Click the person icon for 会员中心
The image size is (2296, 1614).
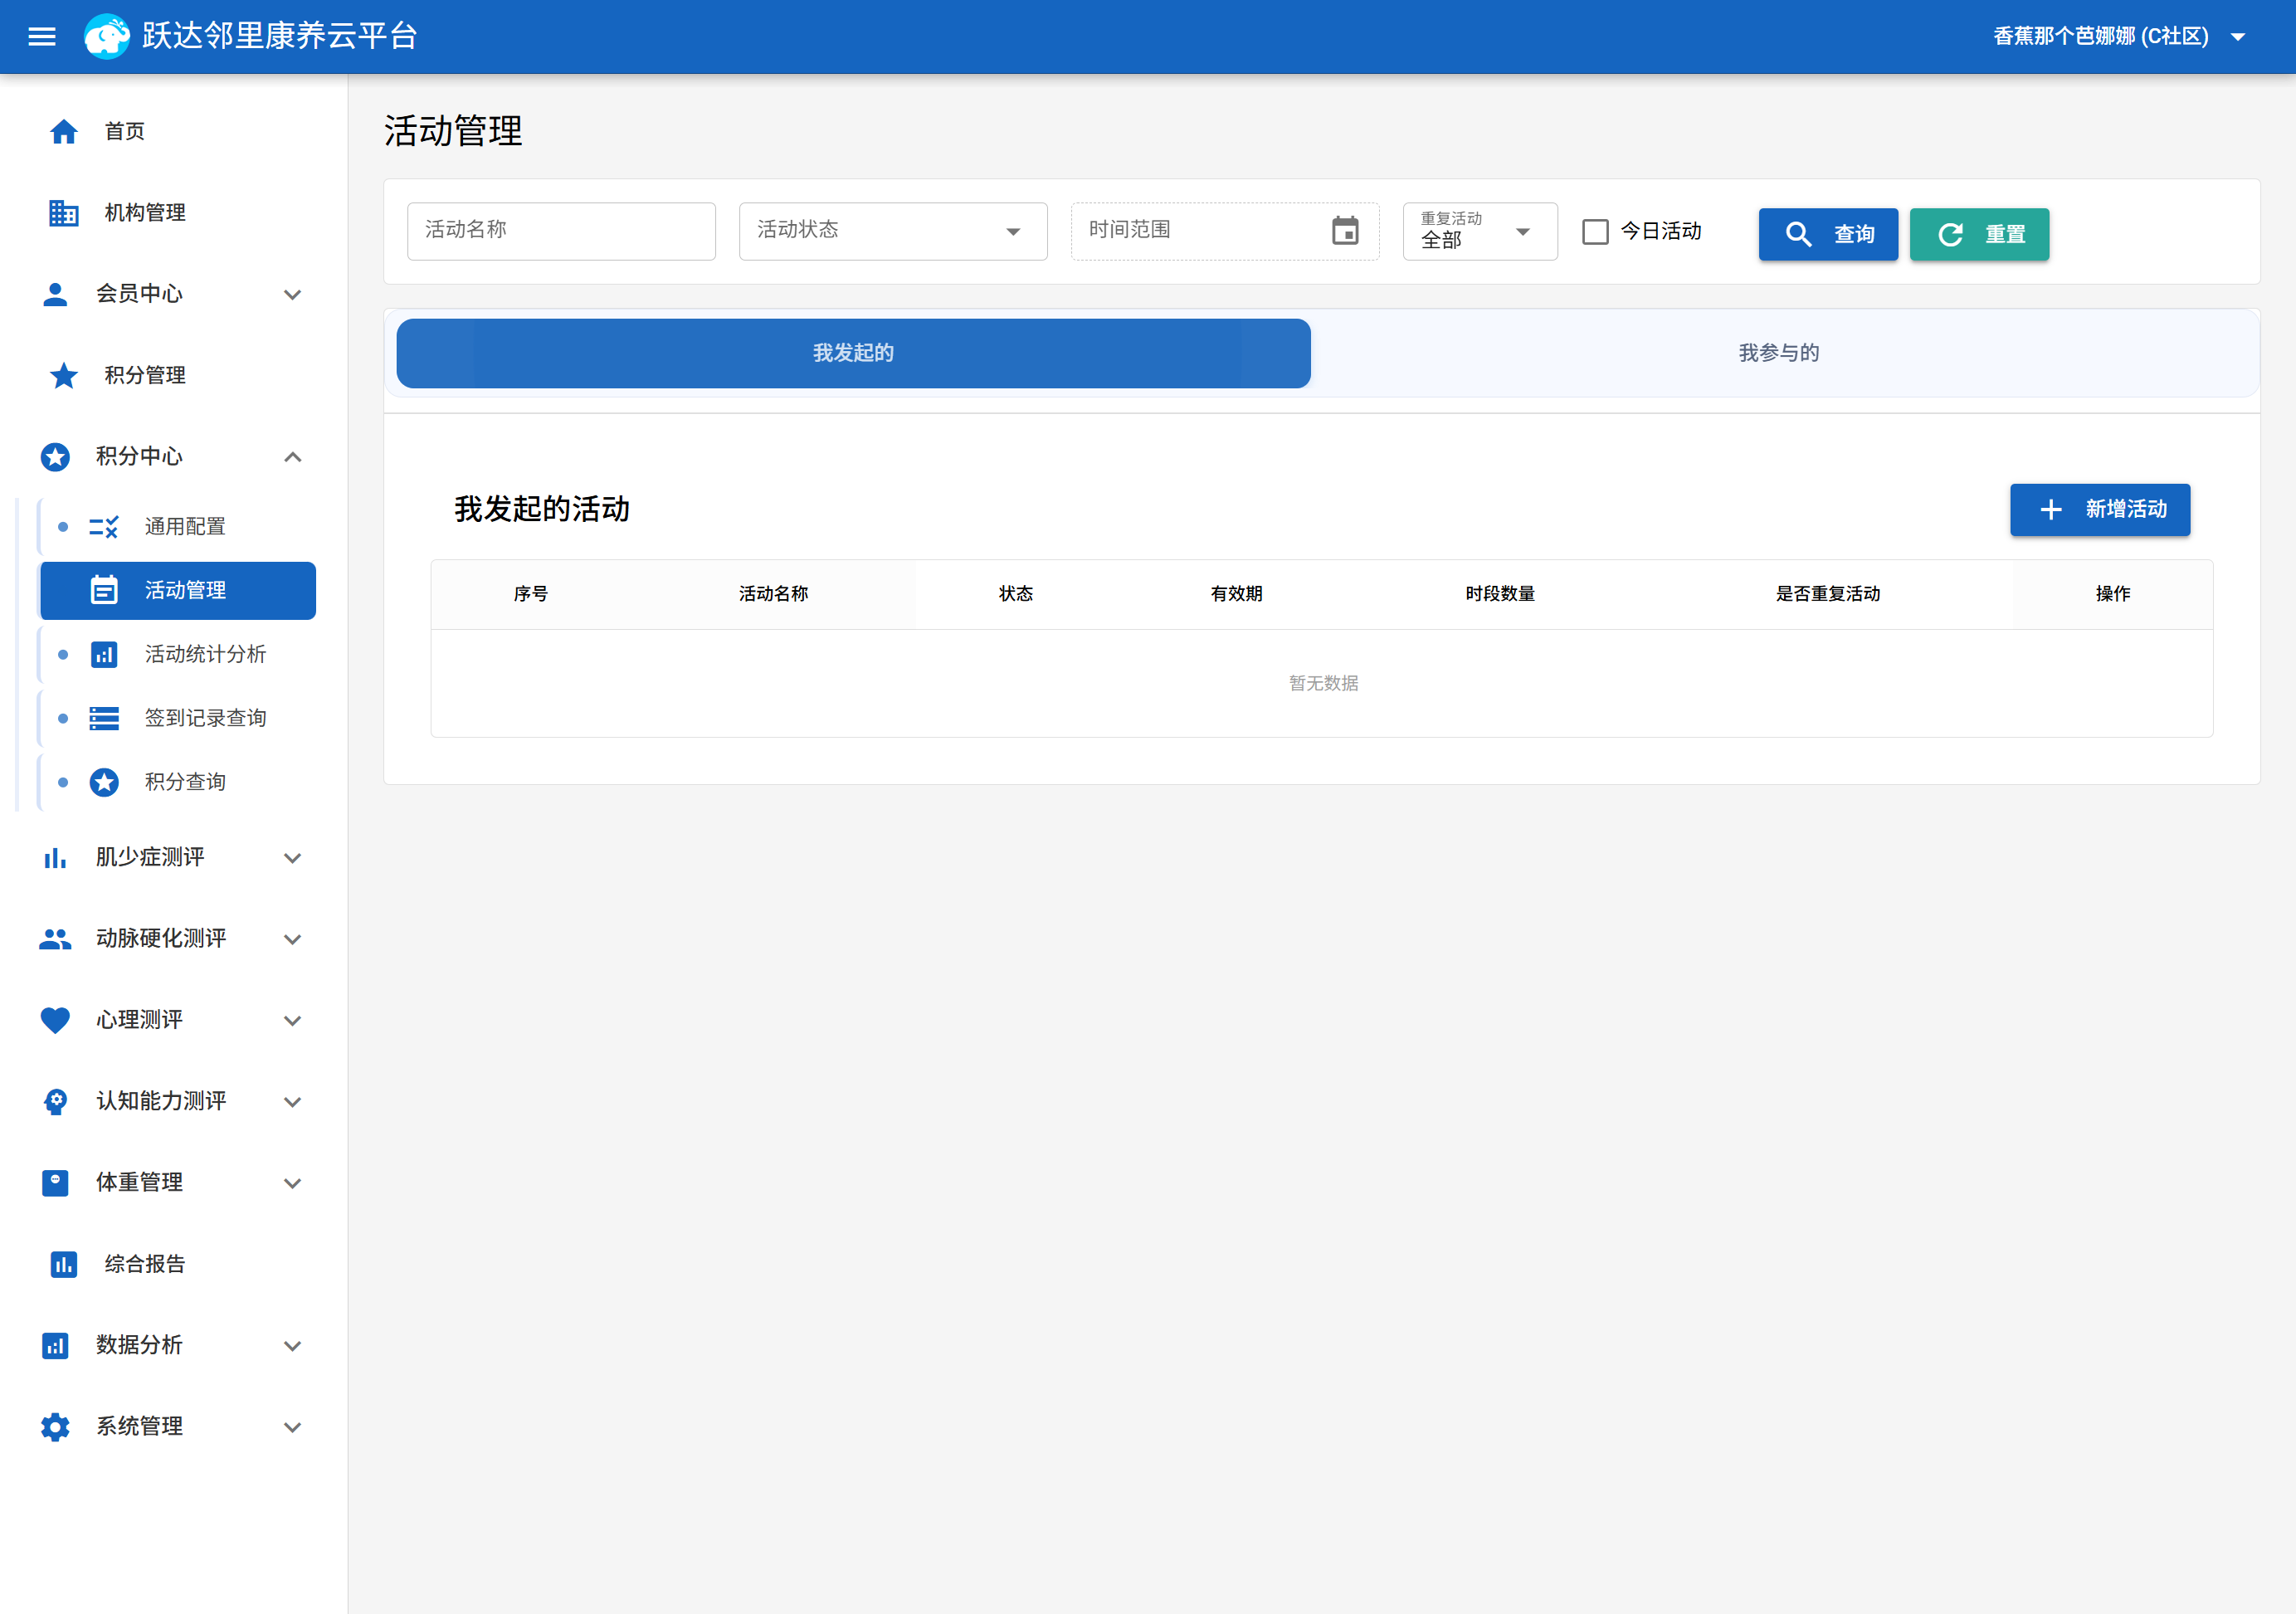pos(55,294)
